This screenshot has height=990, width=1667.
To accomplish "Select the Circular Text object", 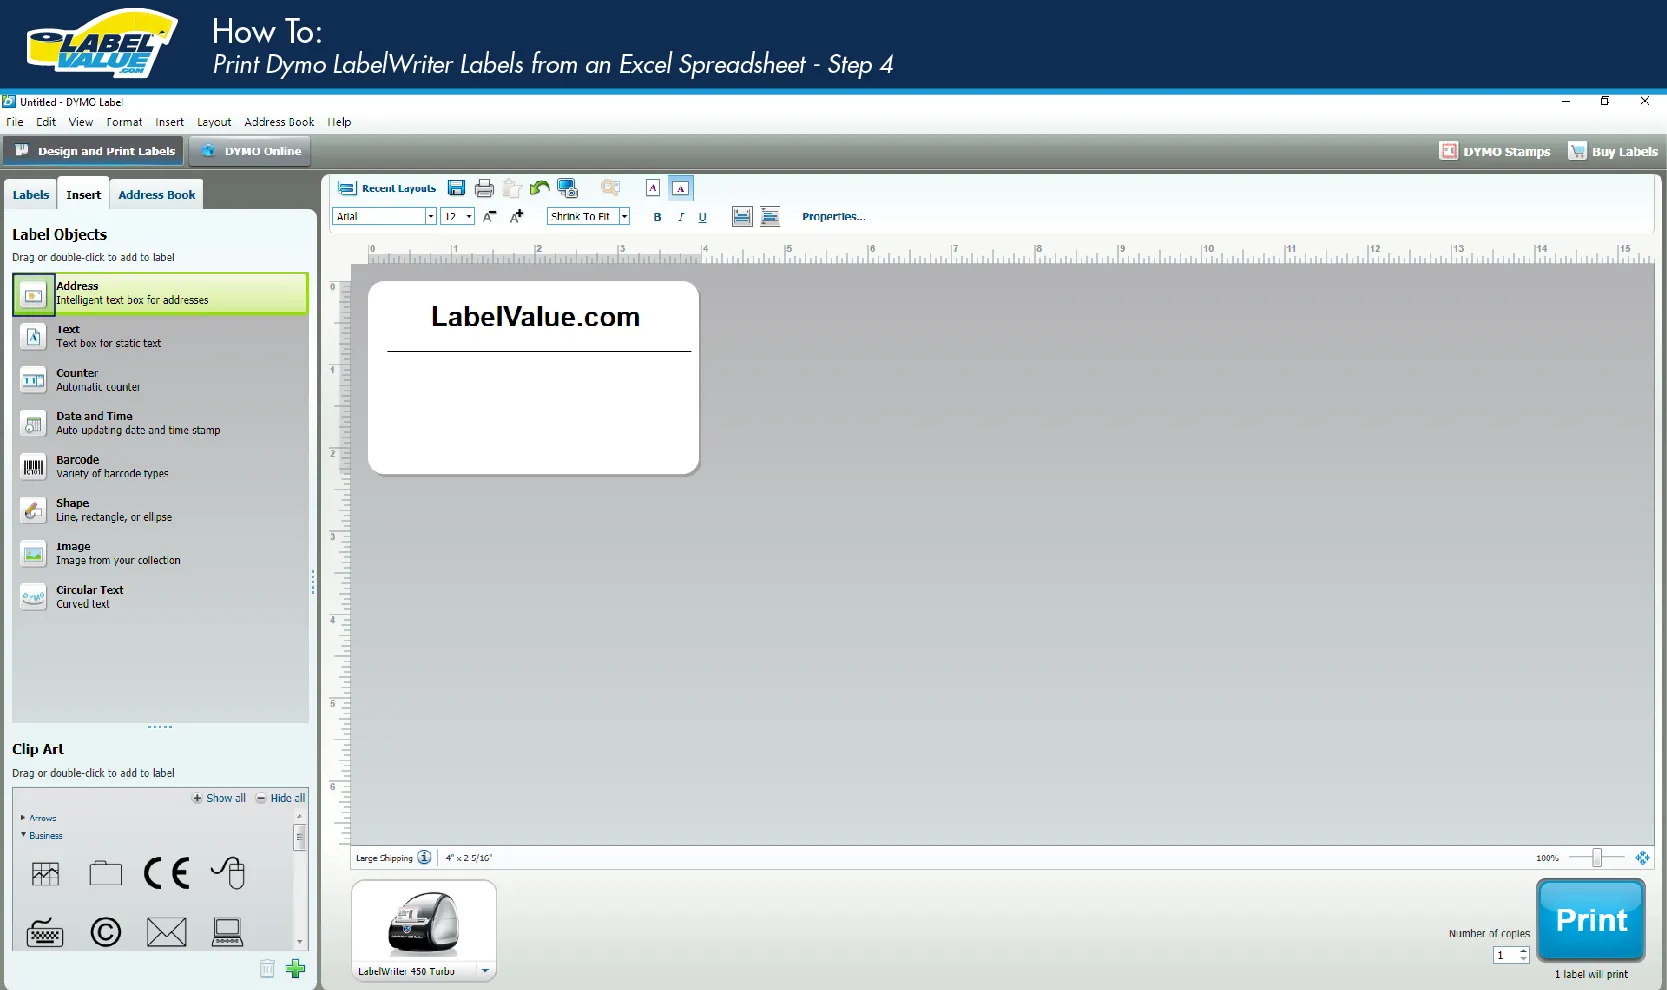I will point(160,597).
